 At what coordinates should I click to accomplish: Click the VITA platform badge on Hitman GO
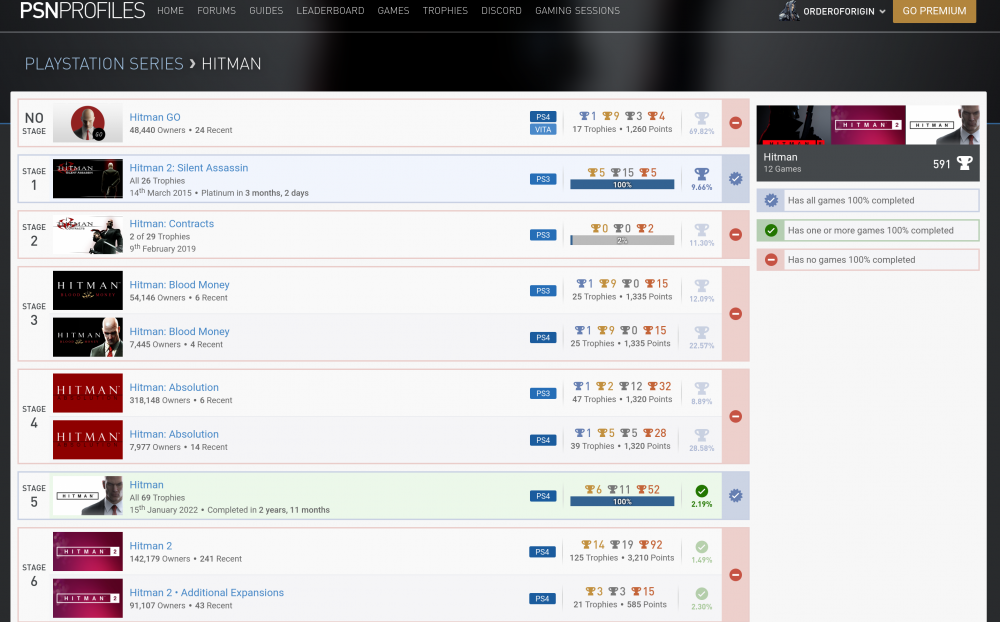click(x=543, y=130)
